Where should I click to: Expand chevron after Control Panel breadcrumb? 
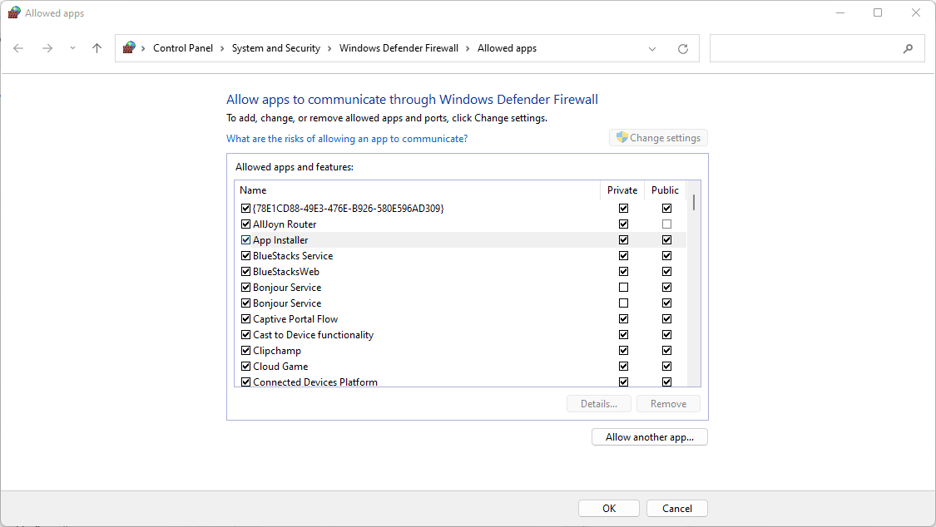pyautogui.click(x=222, y=48)
